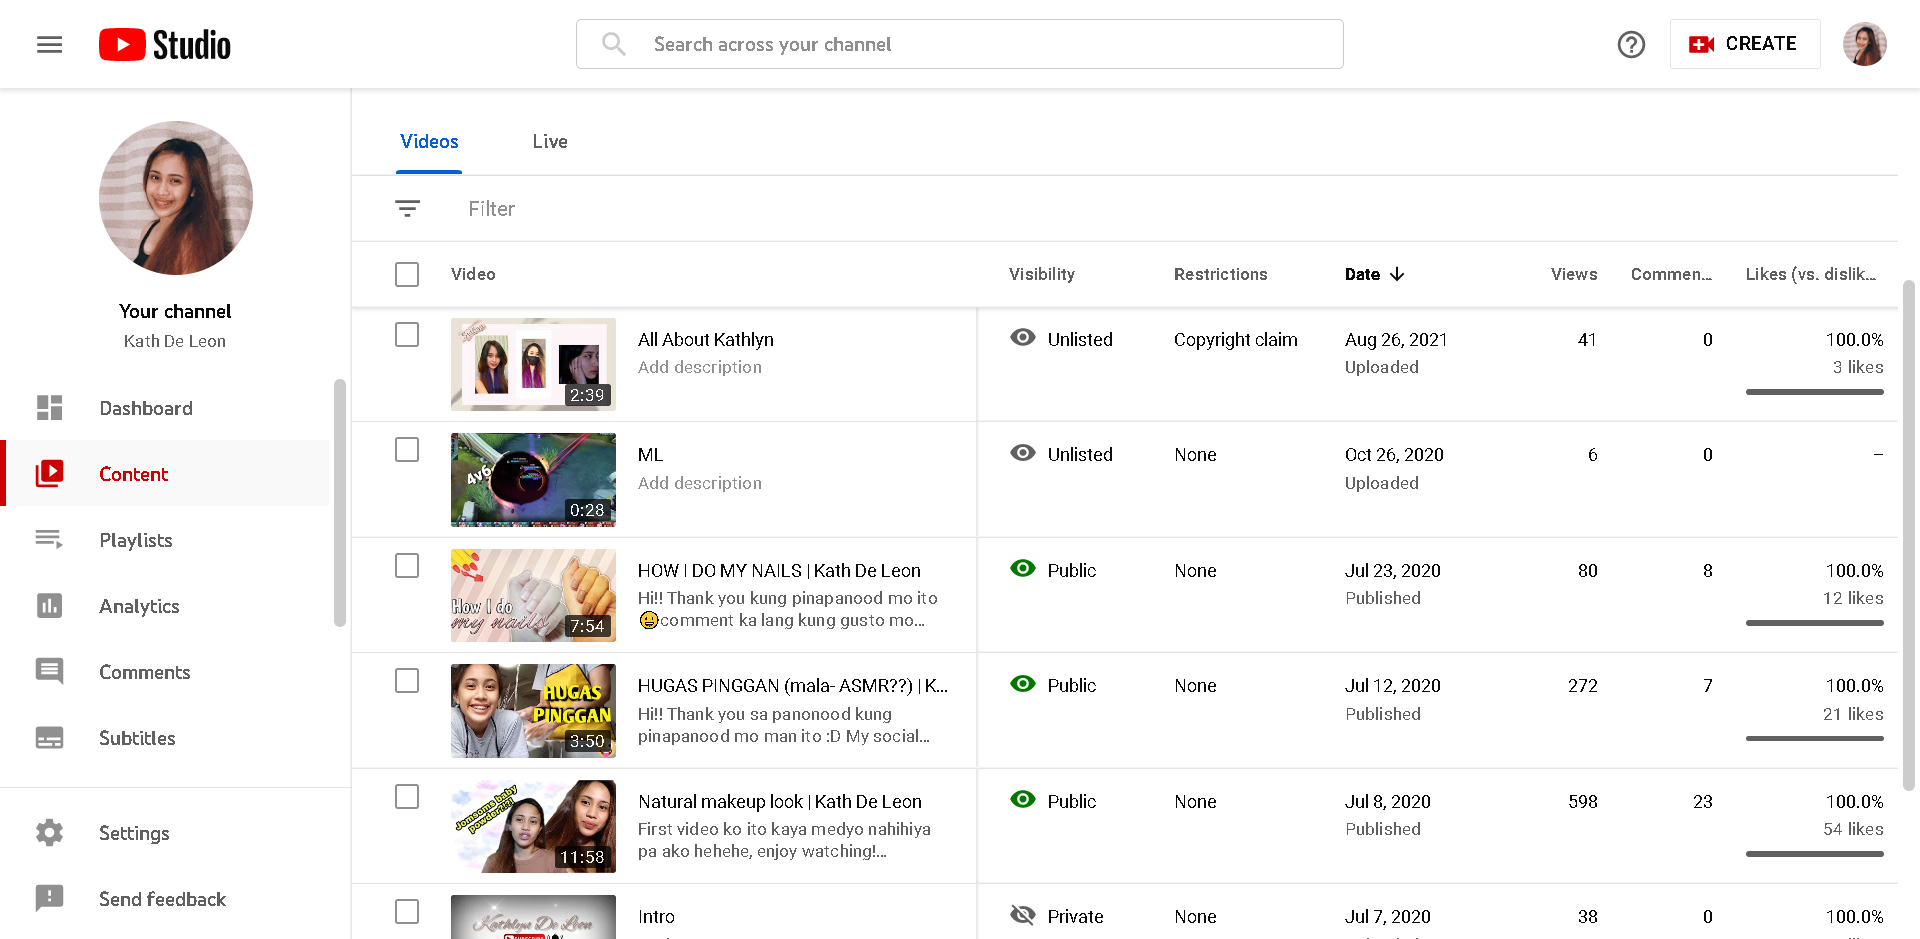Open the Natural makeup look thumbnail
1920x939 pixels.
pos(533,827)
